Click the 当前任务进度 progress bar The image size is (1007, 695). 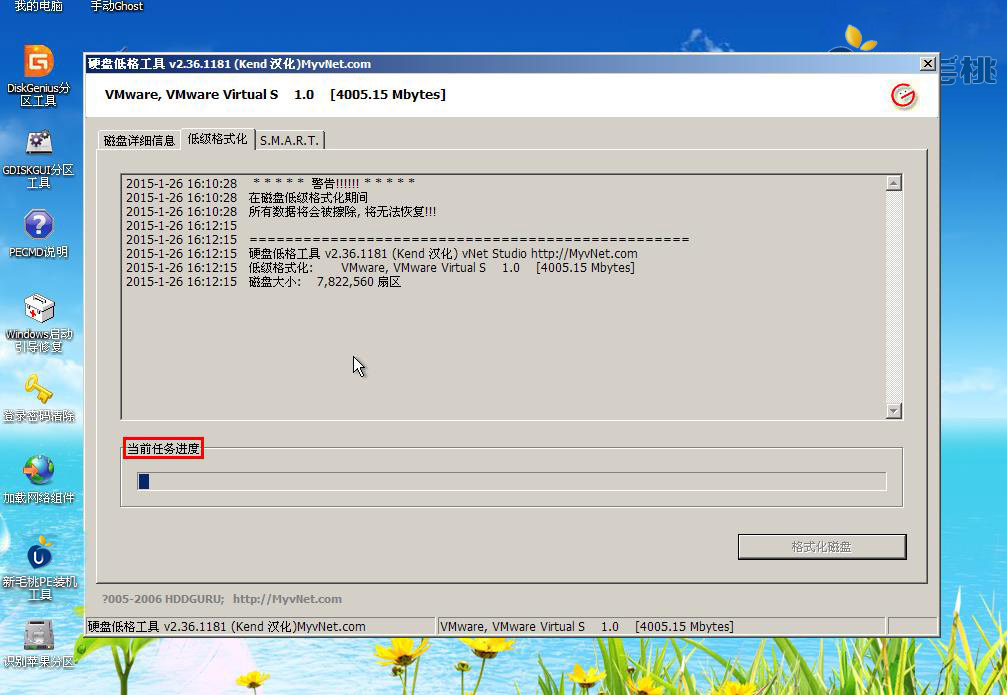512,481
